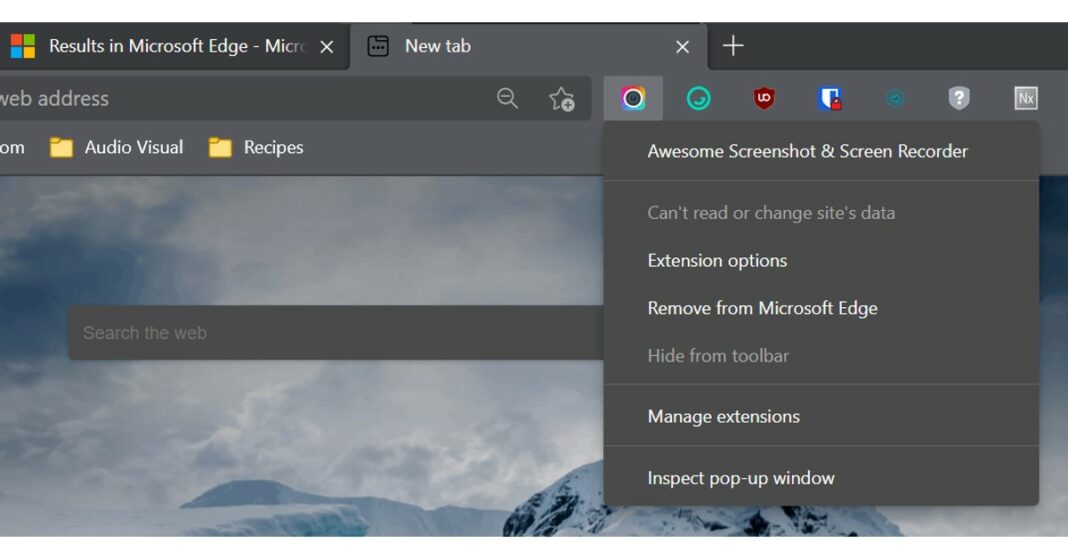Click the Awesome Screenshot extension icon
This screenshot has height=559, width=1068.
pos(633,99)
